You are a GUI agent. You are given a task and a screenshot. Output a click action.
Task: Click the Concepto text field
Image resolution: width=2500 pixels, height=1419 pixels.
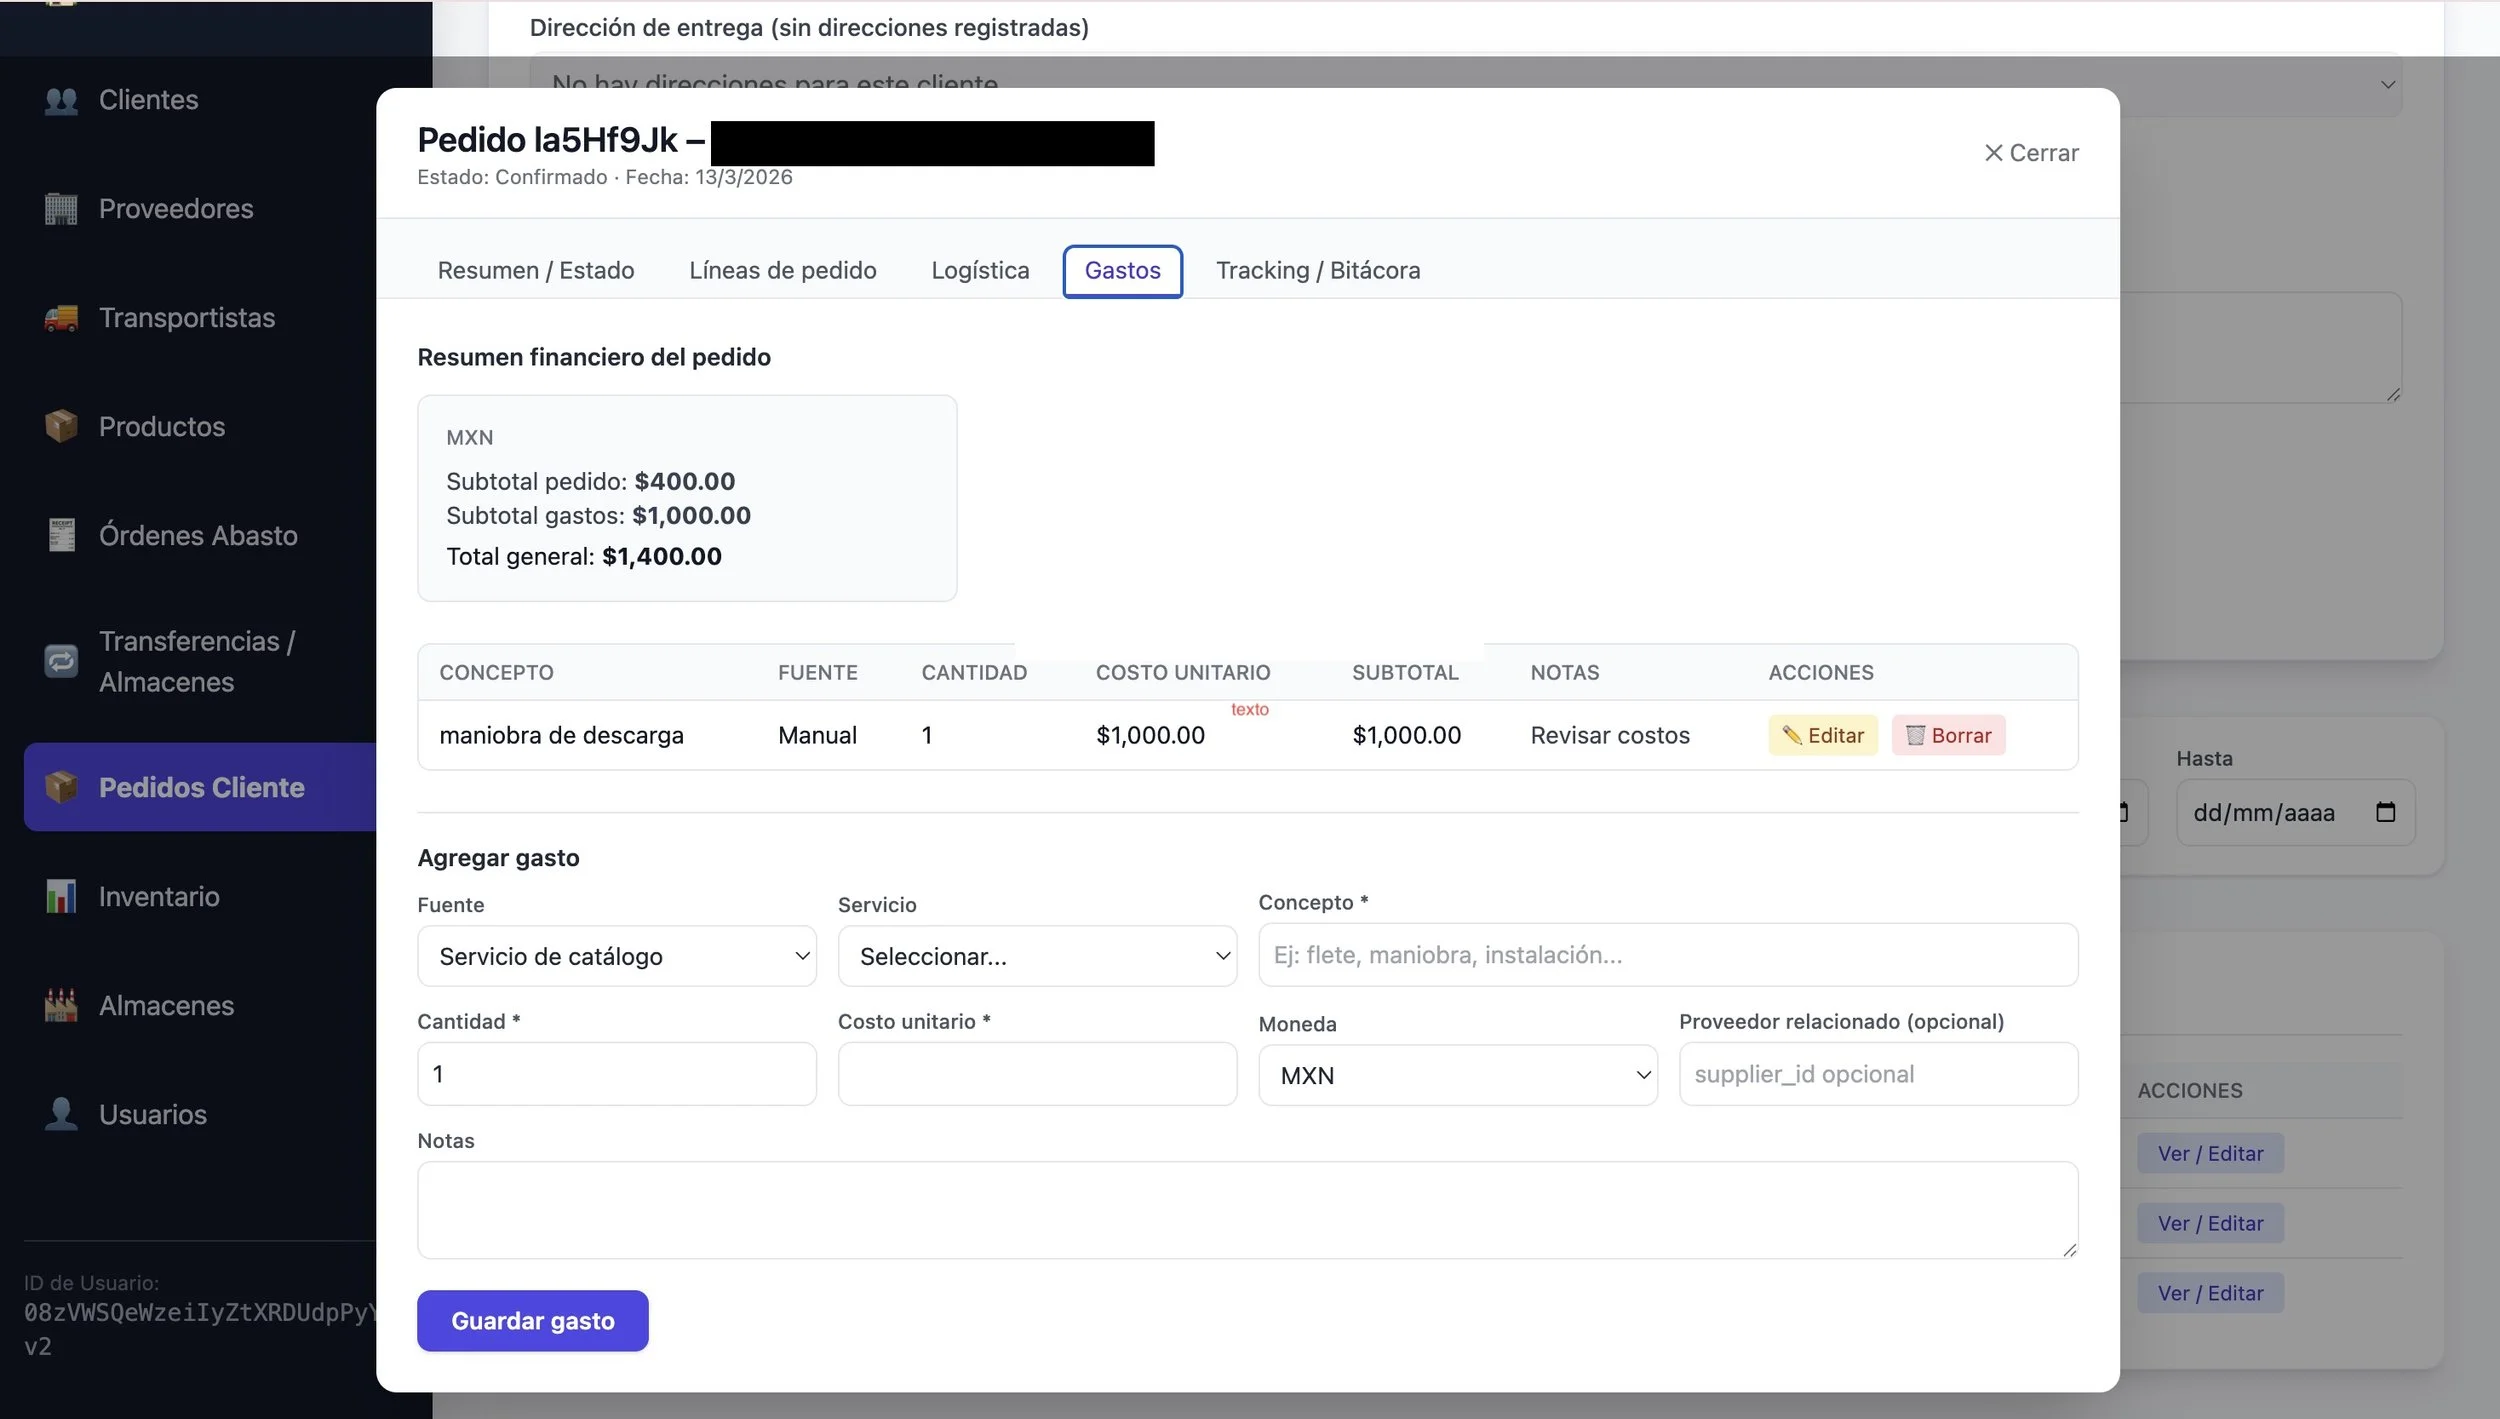[1667, 955]
